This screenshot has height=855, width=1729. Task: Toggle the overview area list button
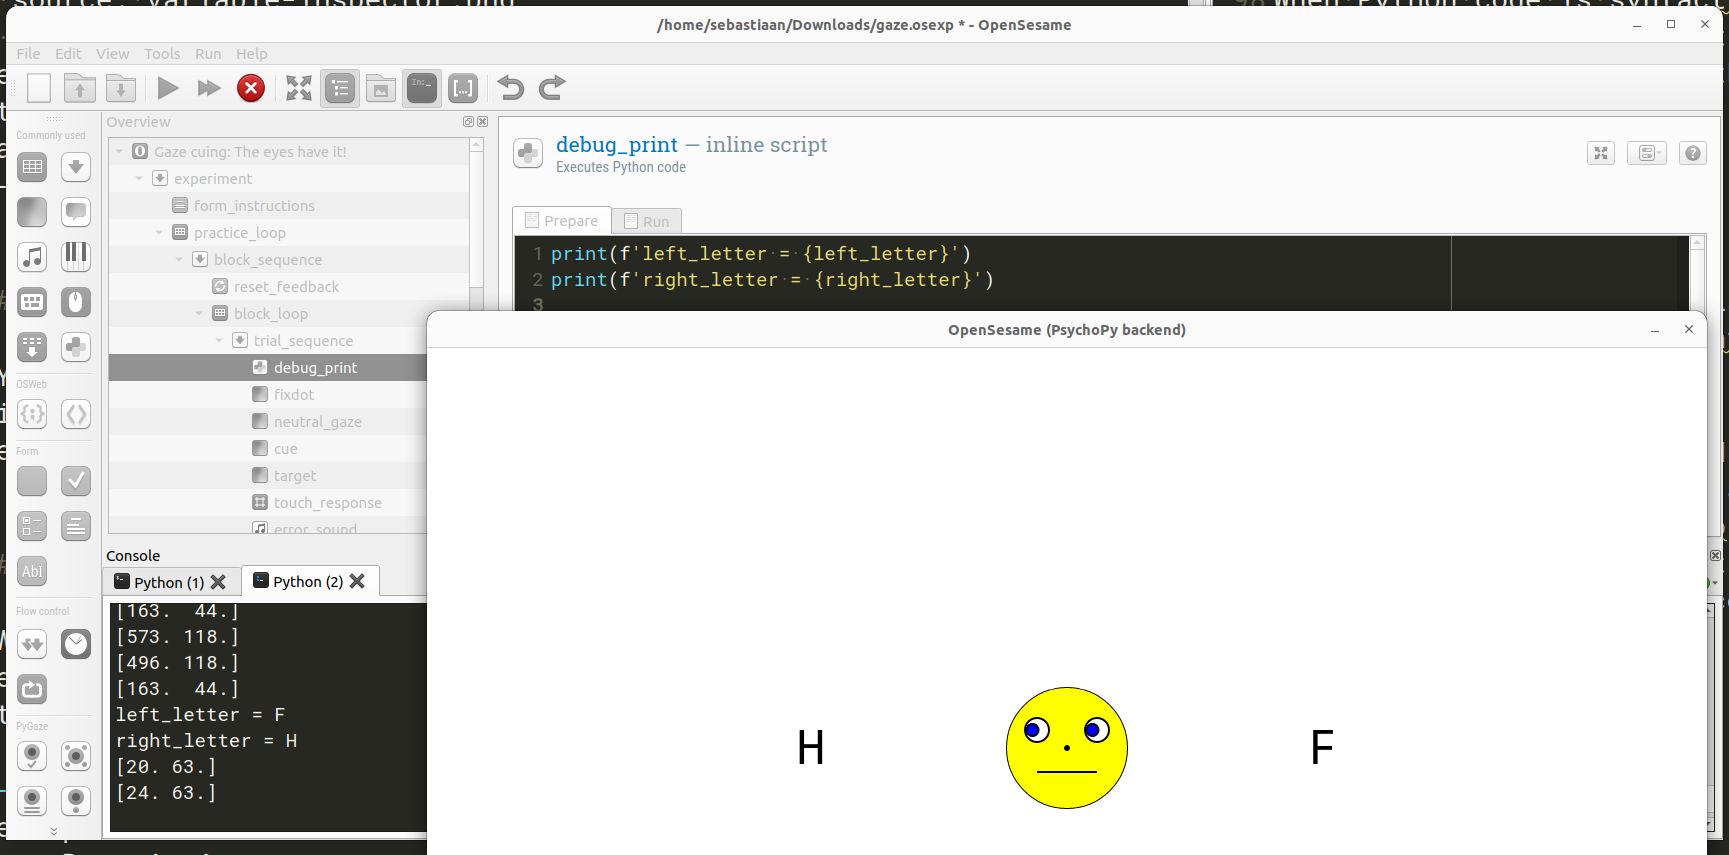click(x=340, y=89)
